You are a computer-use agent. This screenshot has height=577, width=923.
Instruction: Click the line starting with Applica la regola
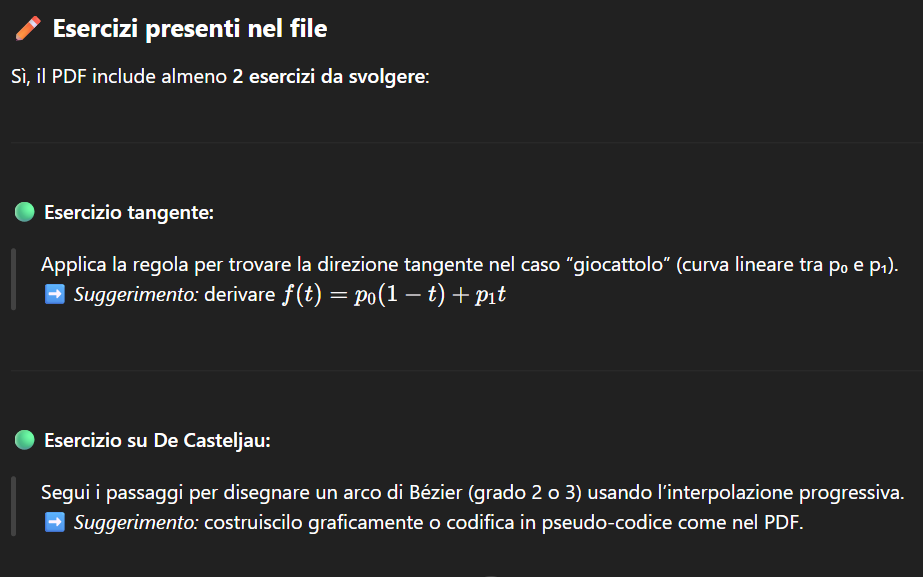(x=470, y=265)
